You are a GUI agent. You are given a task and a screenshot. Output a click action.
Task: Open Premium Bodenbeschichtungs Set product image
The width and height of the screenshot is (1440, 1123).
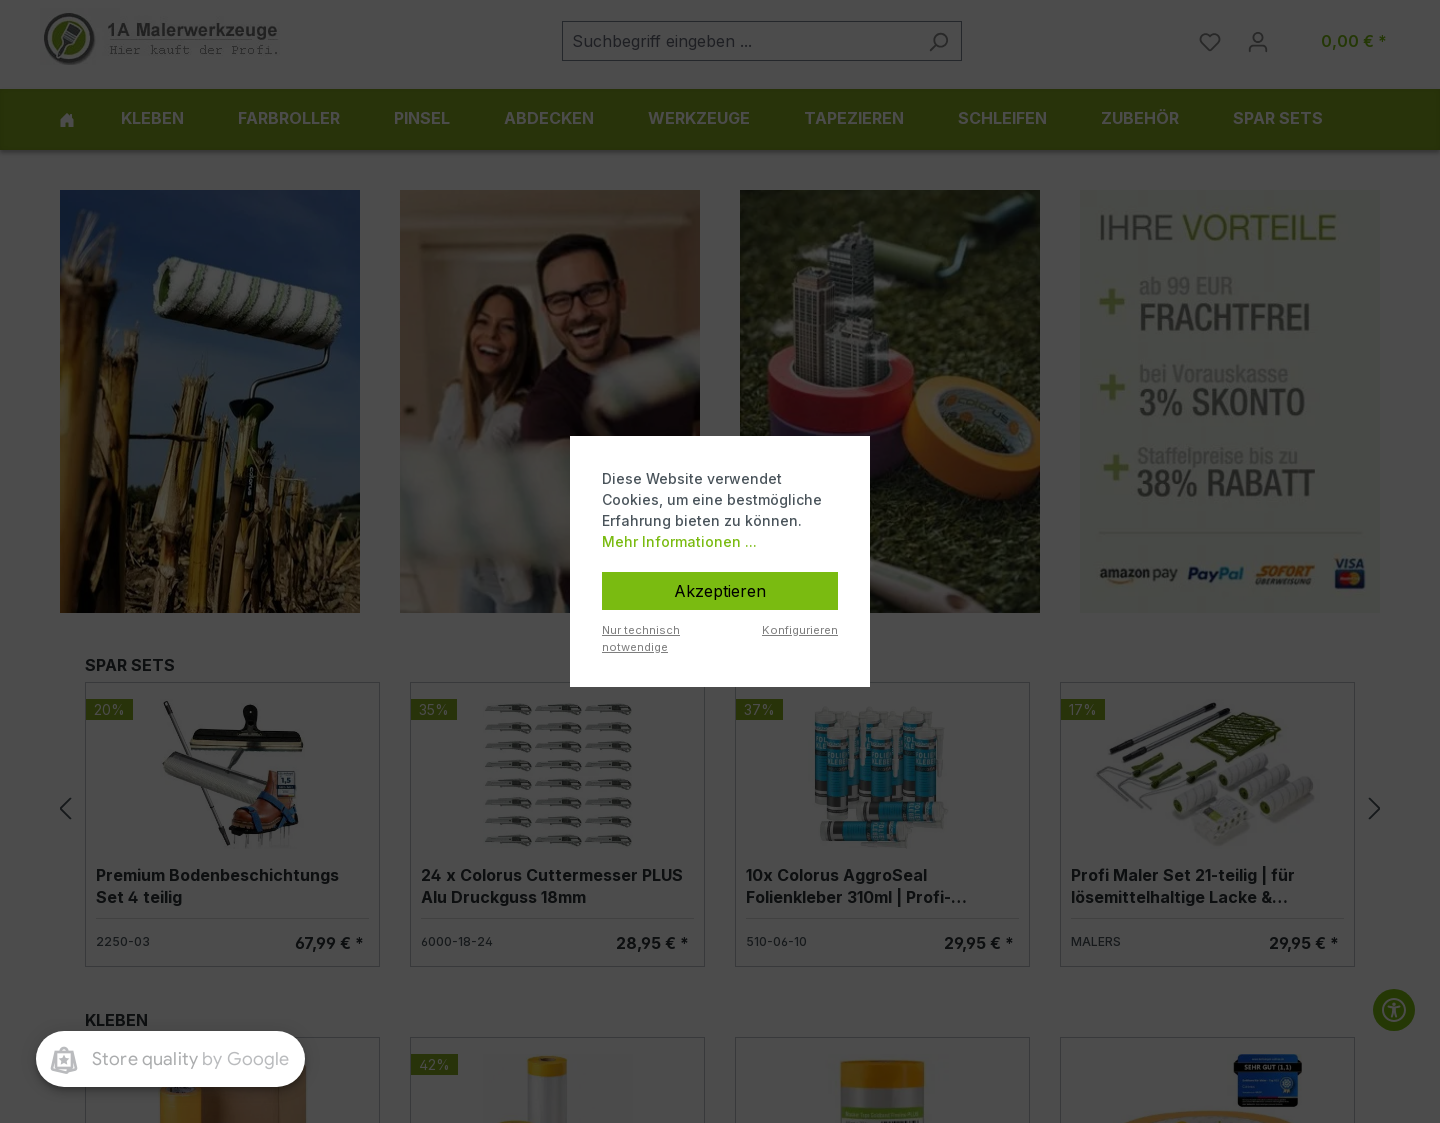click(232, 773)
